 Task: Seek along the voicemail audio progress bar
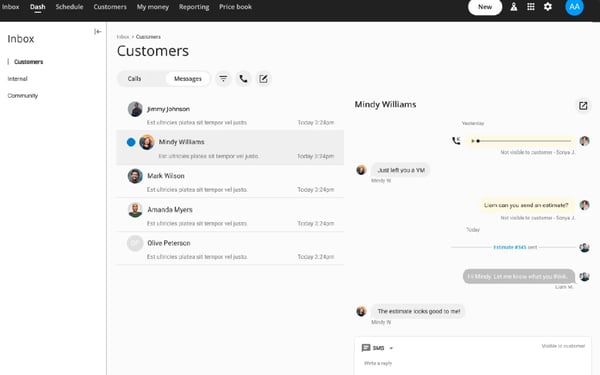coord(524,141)
